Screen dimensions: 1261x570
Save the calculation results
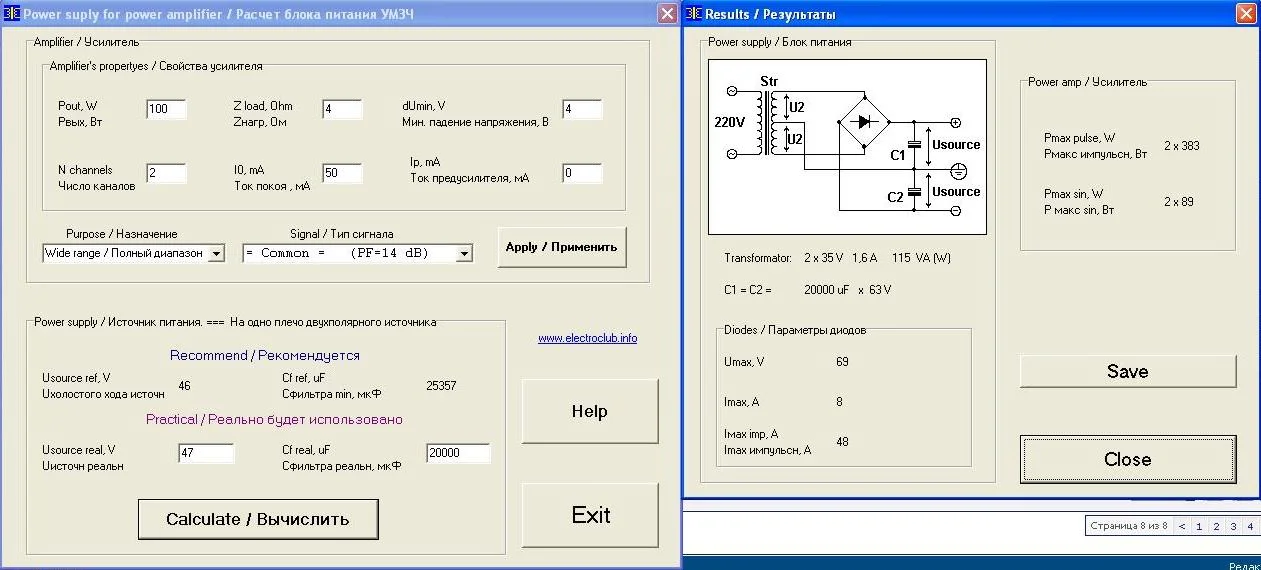click(1127, 371)
